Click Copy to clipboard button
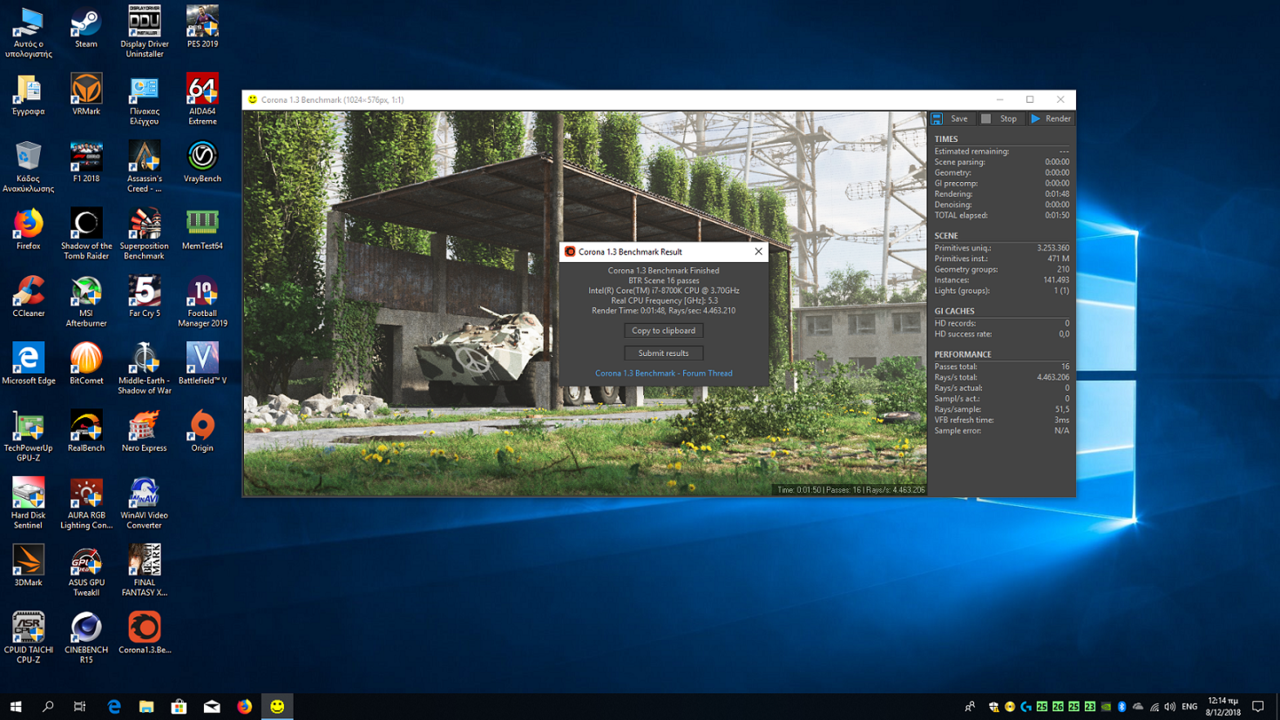The height and width of the screenshot is (720, 1280). [x=663, y=331]
